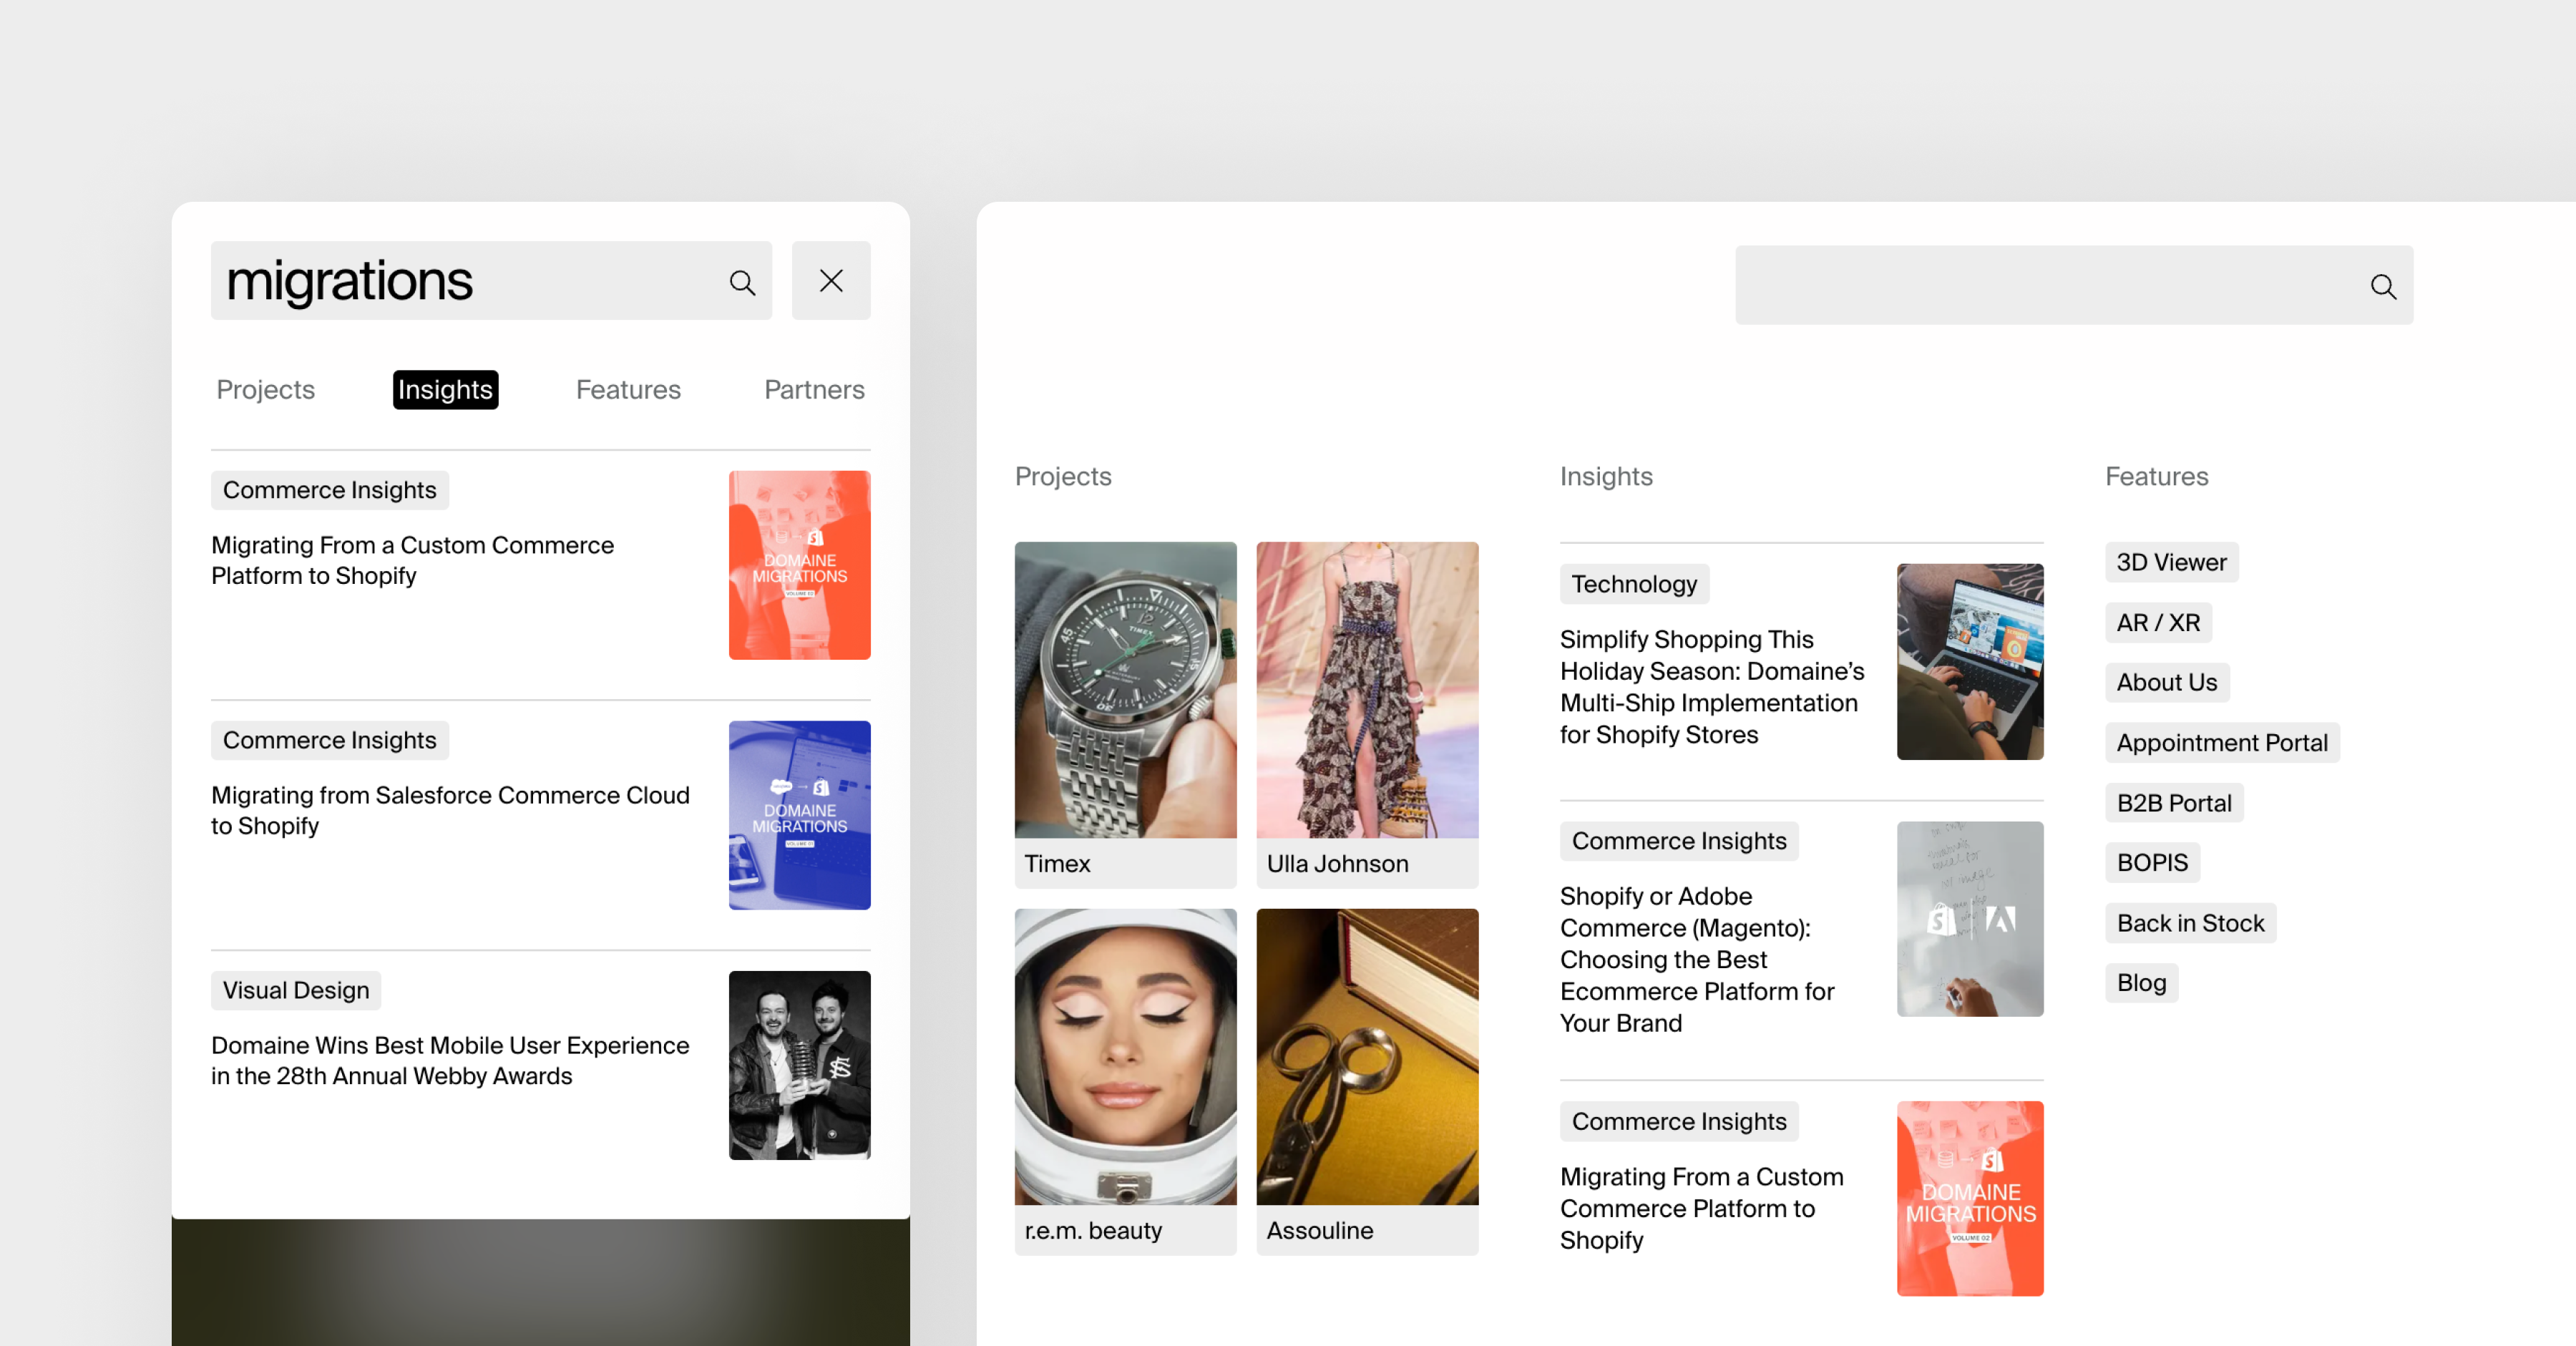
Task: Click the search magnifier icon beside 'migrations'
Action: pos(742,282)
